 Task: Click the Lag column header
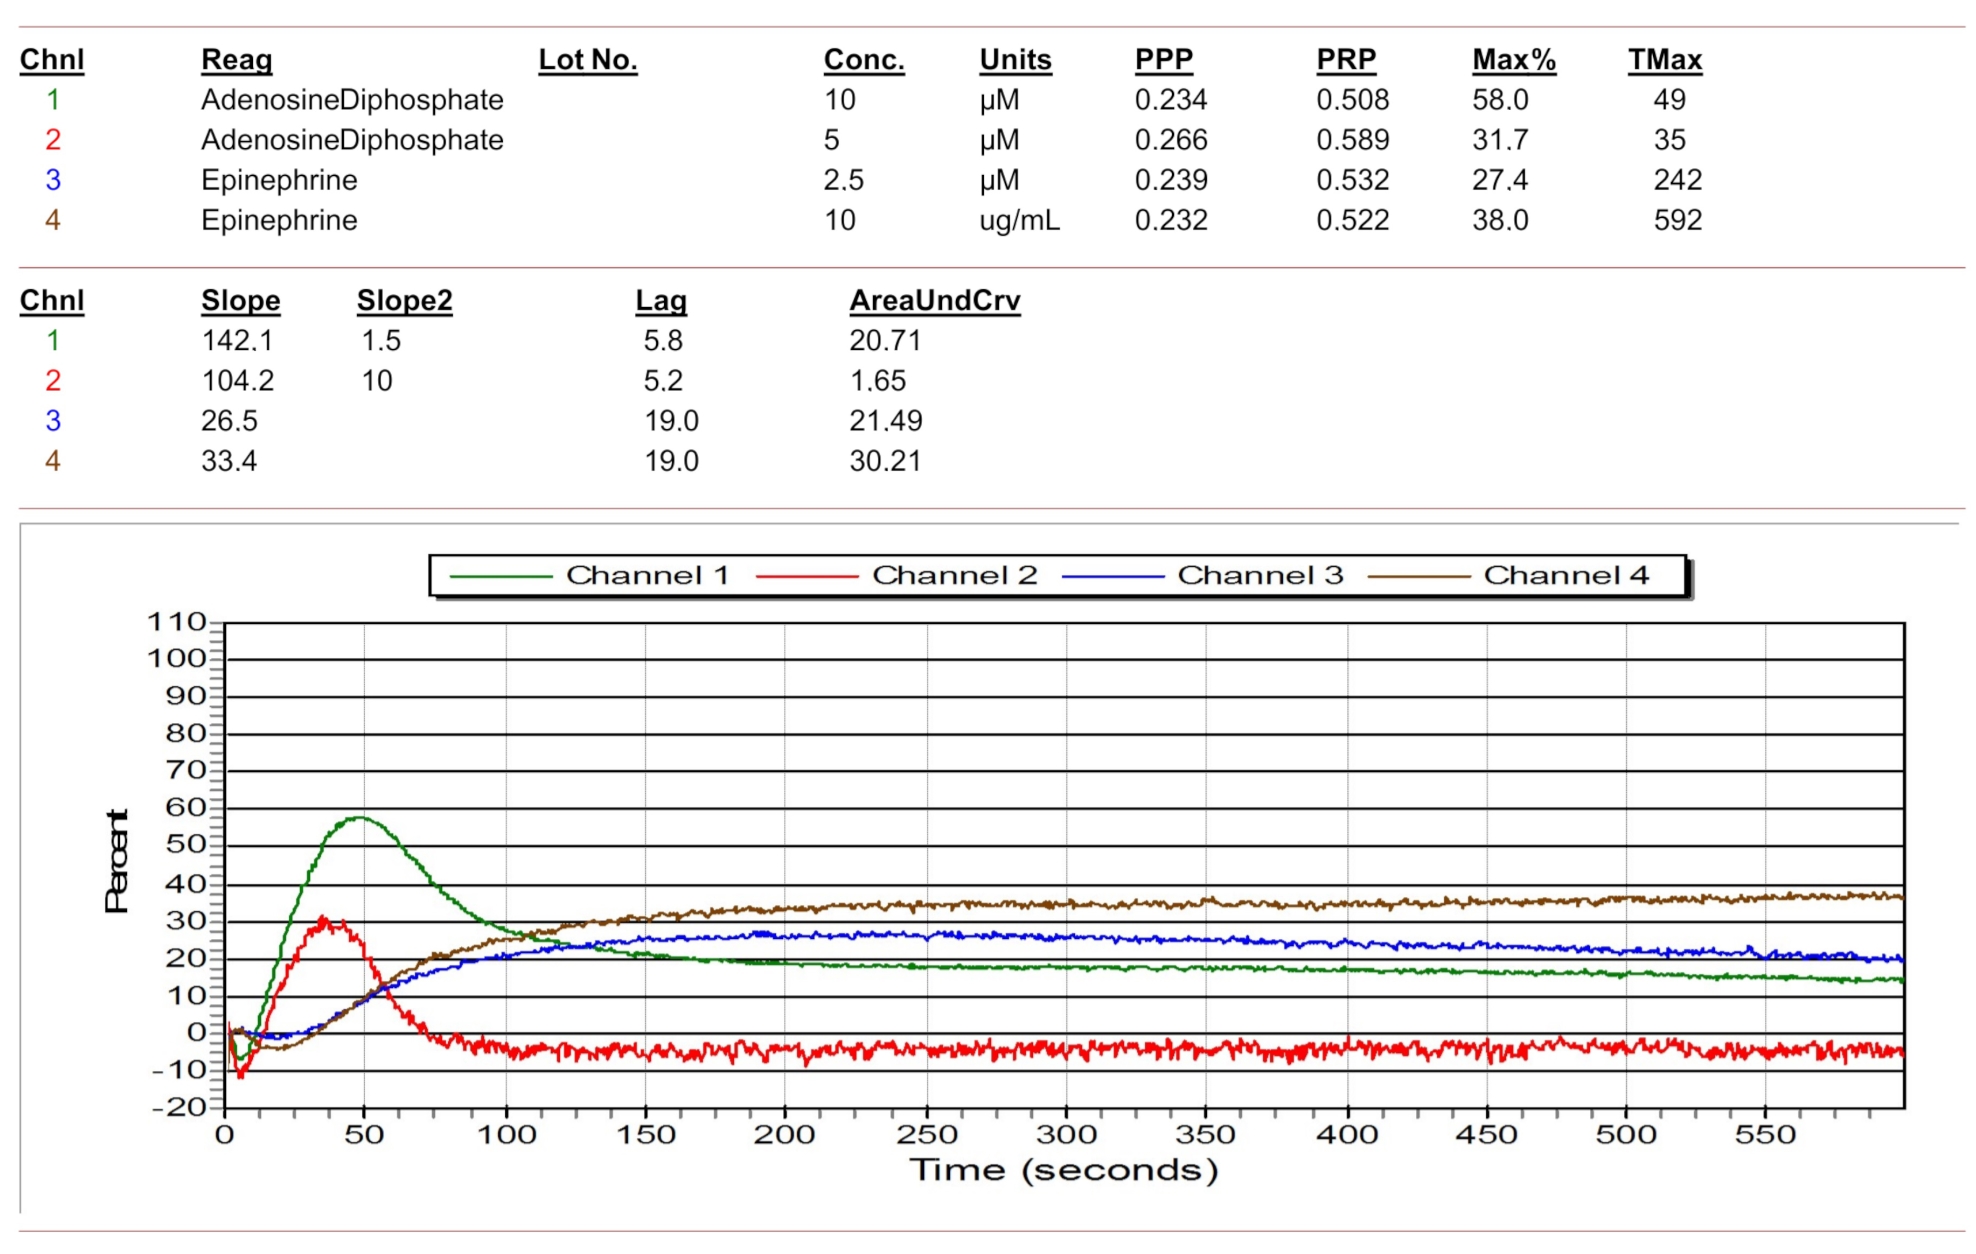661,301
